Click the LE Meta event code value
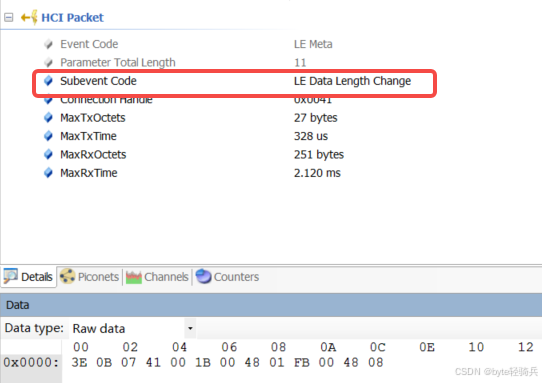Screen dimensions: 542x383 [x=313, y=44]
